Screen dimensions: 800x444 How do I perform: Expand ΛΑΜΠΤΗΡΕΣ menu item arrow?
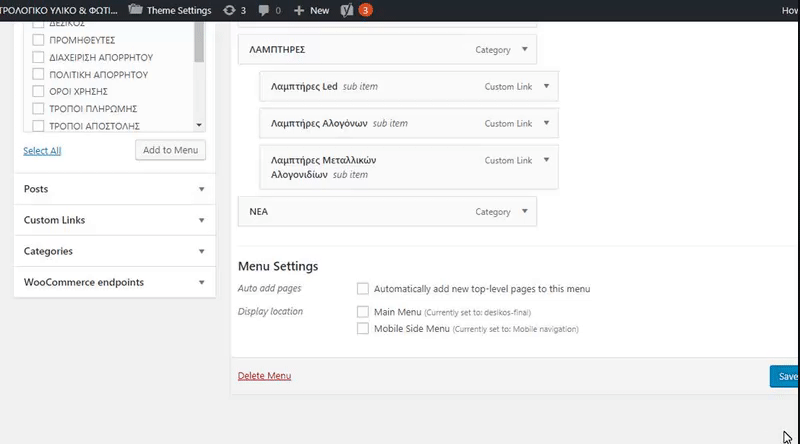point(526,49)
